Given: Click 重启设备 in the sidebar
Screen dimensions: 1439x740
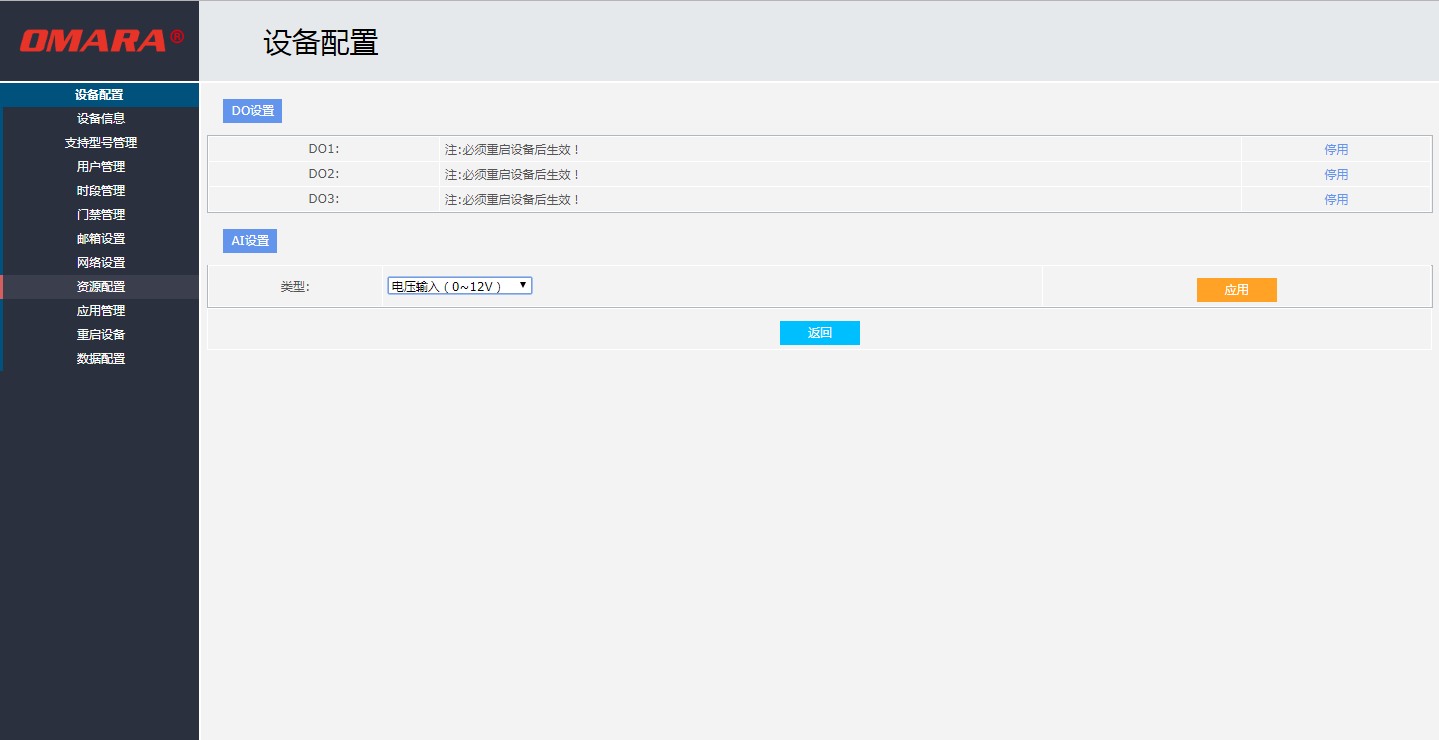Looking at the screenshot, I should (101, 335).
